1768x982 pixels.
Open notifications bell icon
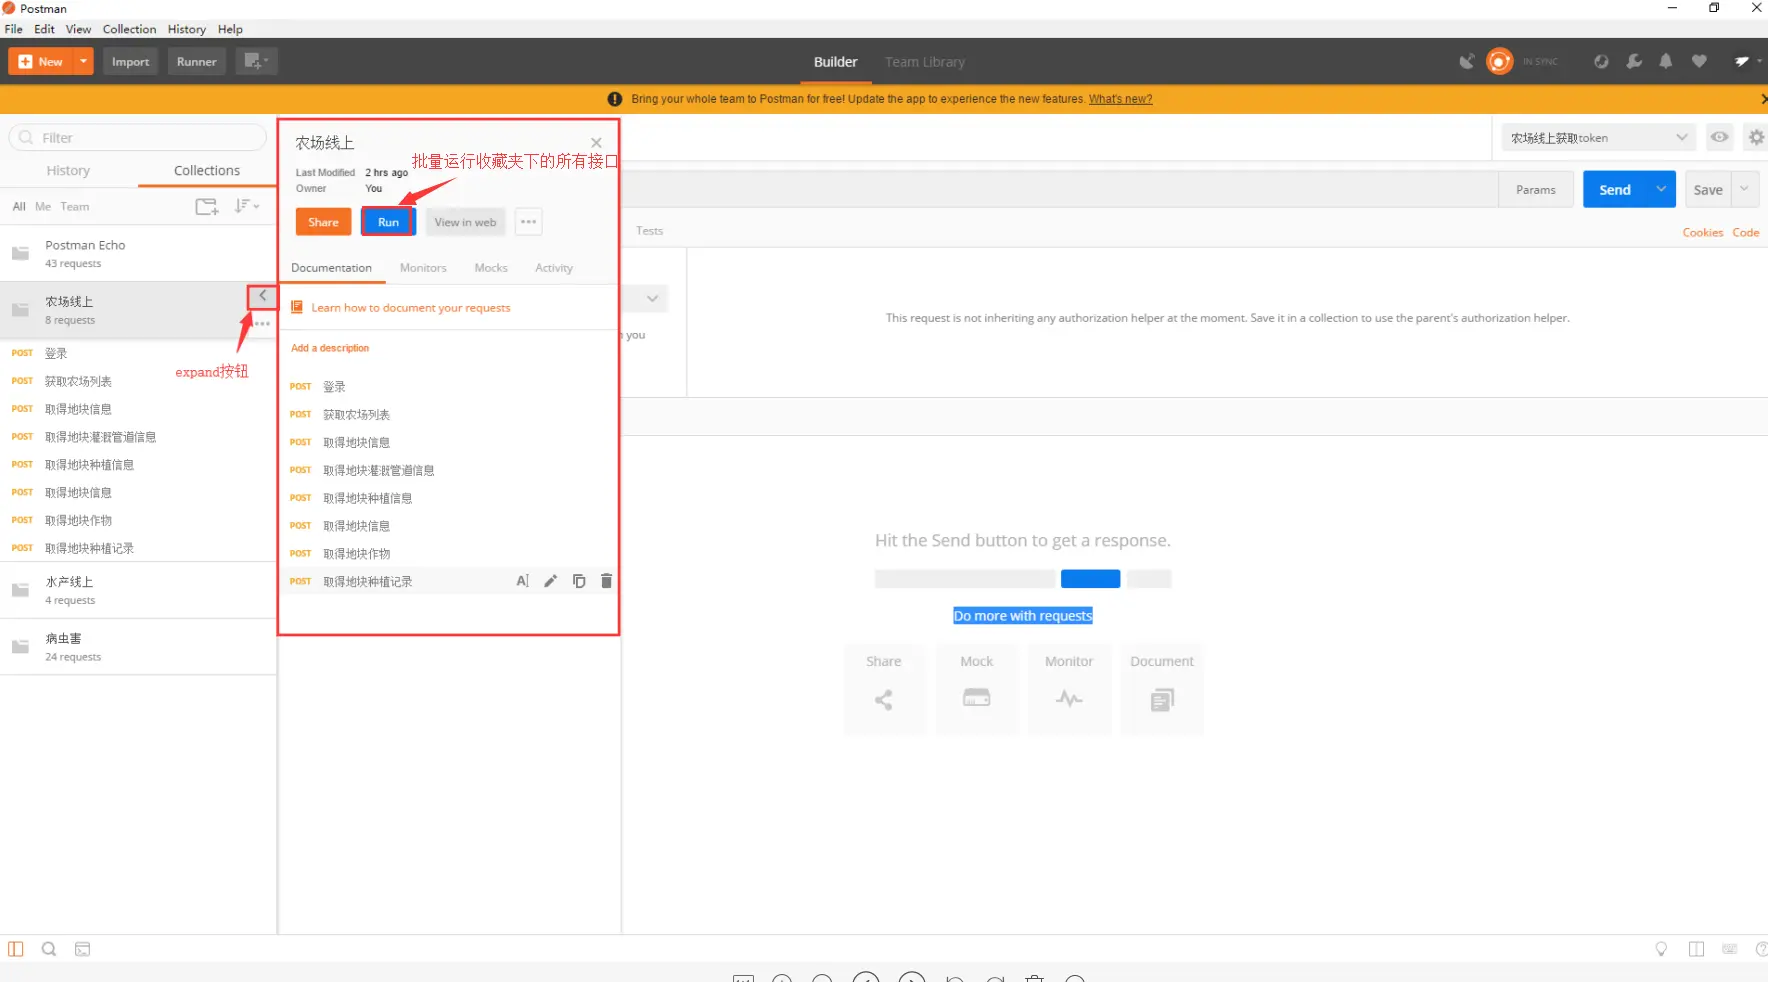coord(1666,62)
